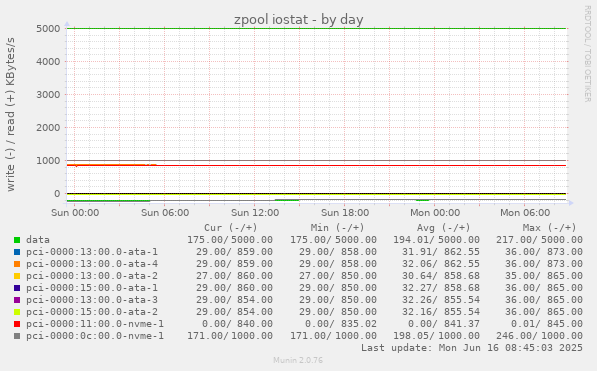
Task: Click the data Max value 217.00/5000.00
Action: pos(539,240)
